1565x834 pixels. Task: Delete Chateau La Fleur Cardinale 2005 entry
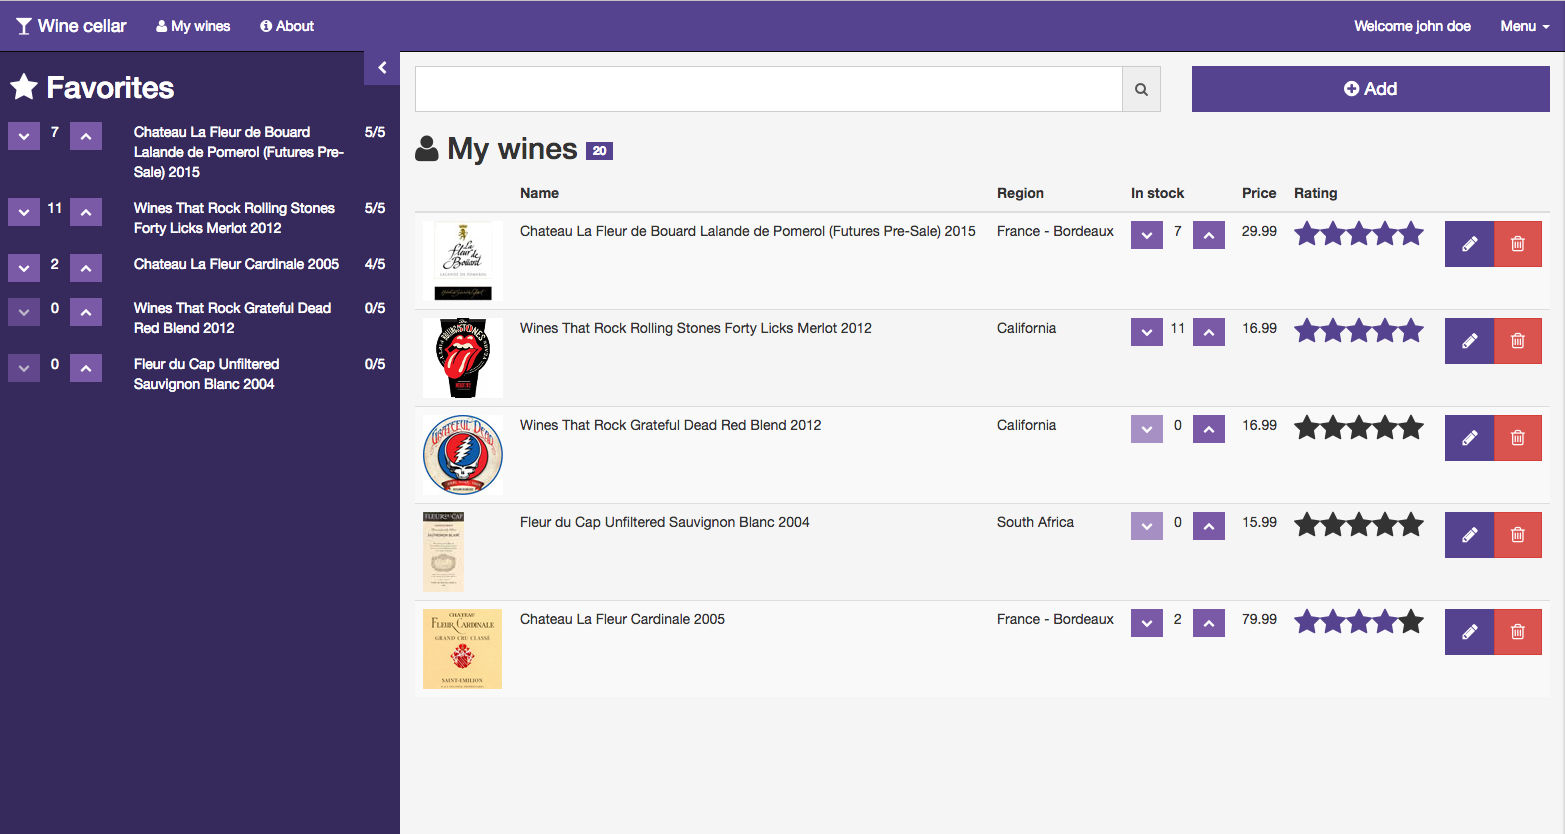point(1517,632)
